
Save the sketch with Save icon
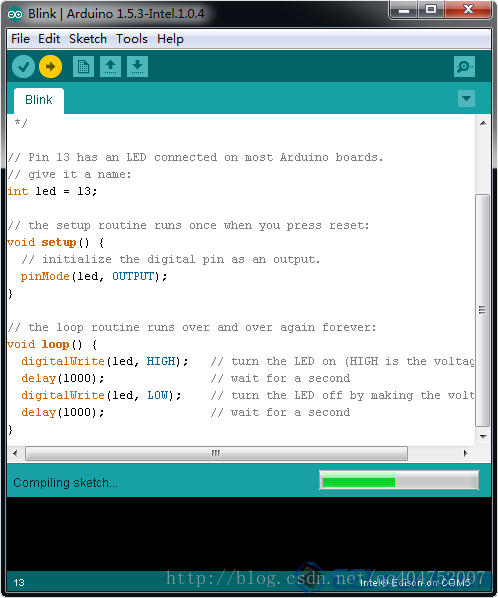tap(137, 67)
